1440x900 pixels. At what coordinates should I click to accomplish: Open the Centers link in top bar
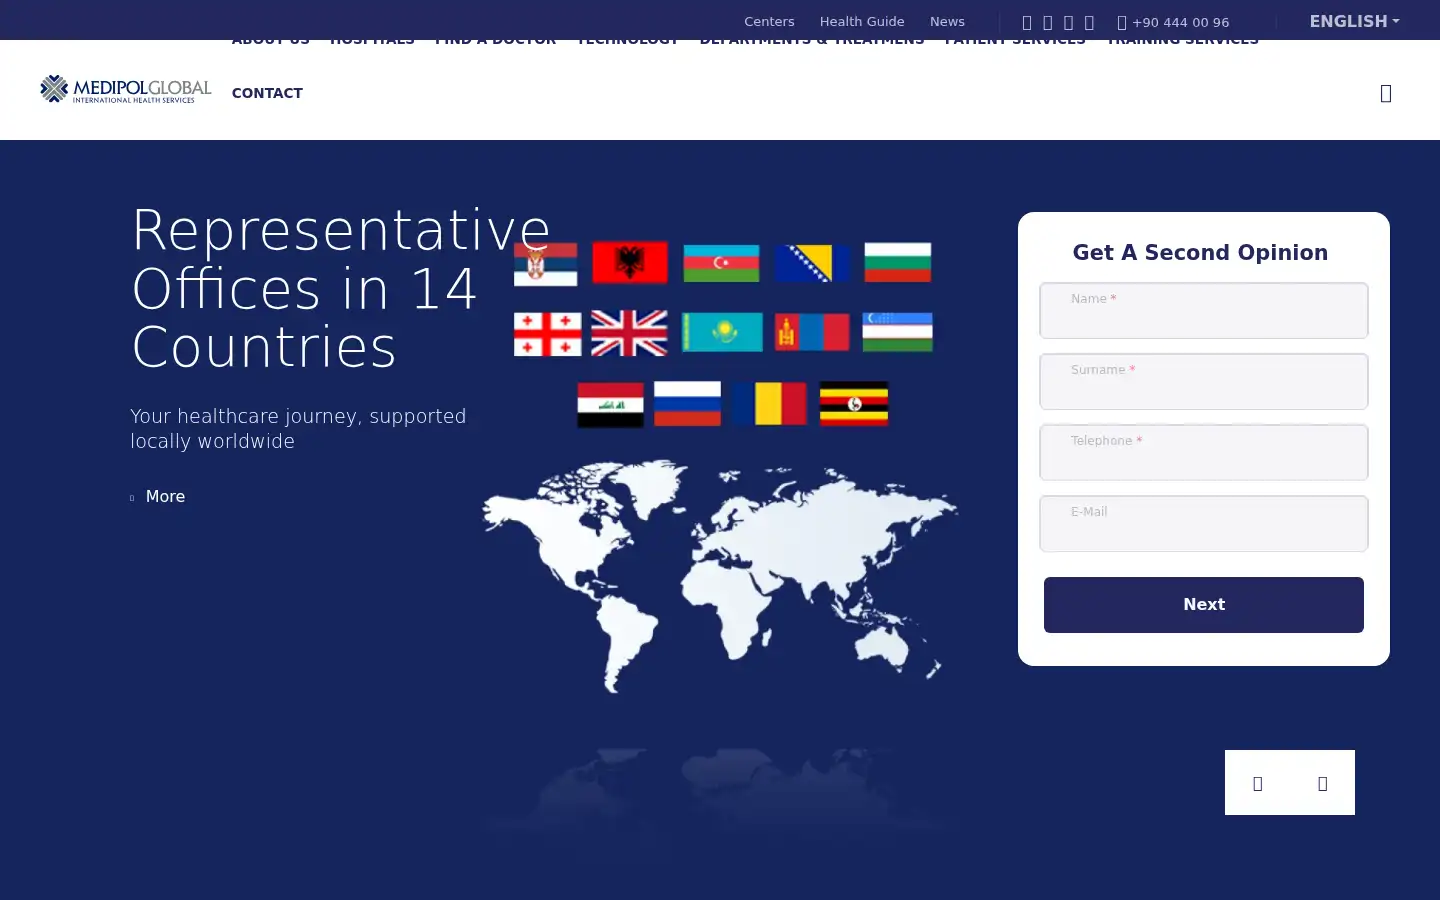(769, 21)
